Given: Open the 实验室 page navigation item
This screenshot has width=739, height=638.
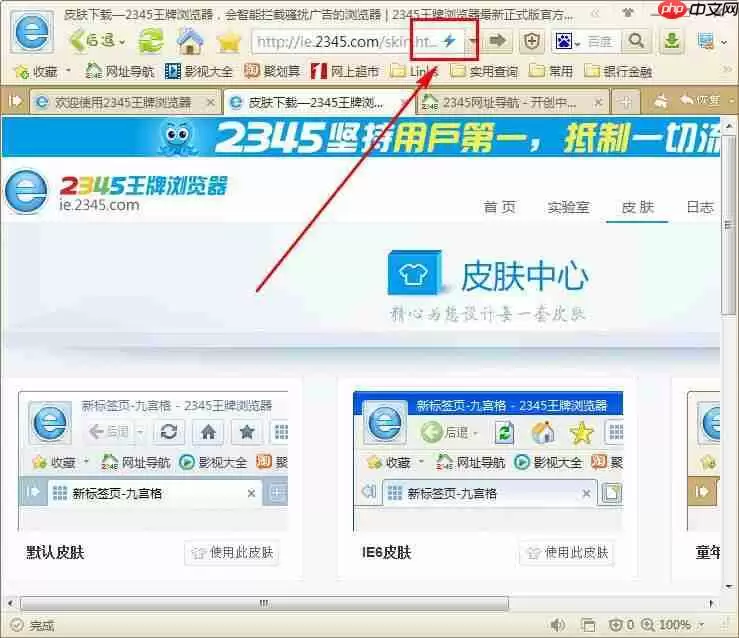Looking at the screenshot, I should point(568,207).
